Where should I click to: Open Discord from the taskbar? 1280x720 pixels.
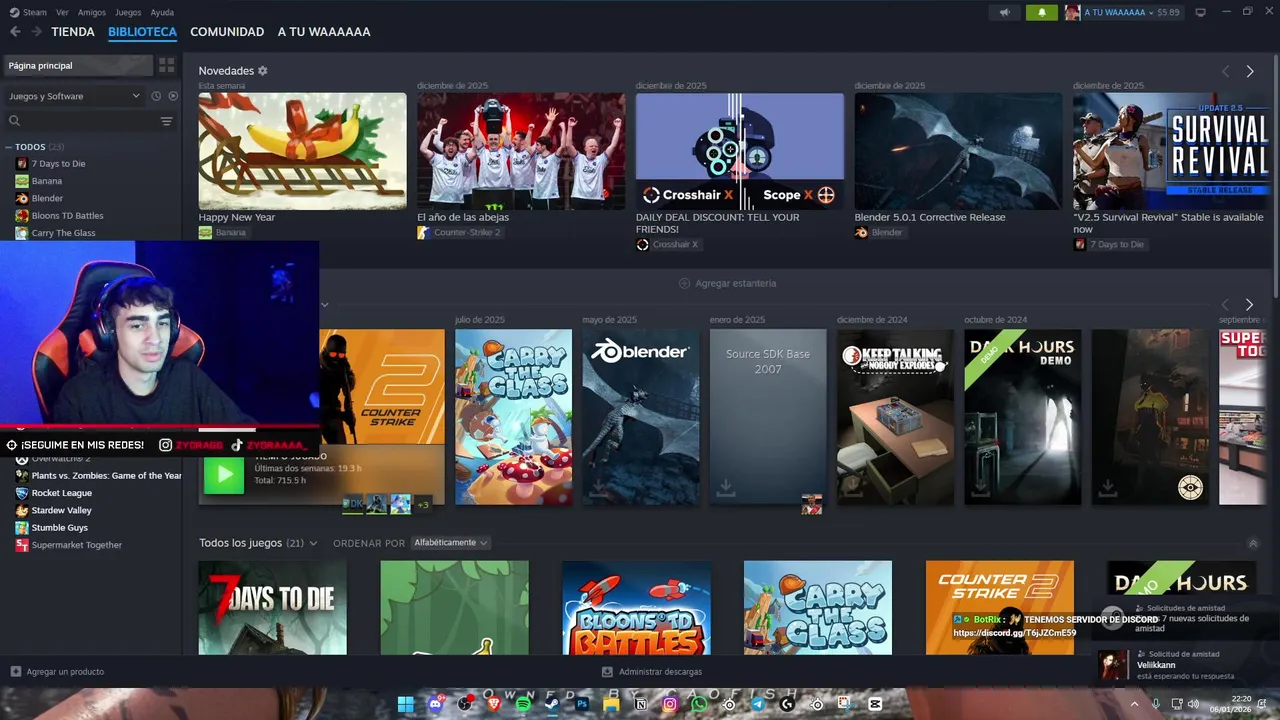point(435,704)
